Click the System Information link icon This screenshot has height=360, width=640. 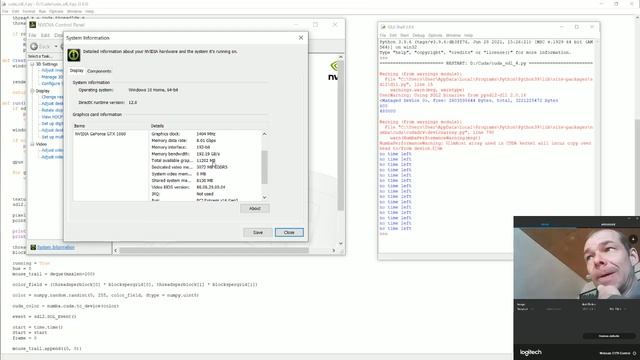point(33,247)
